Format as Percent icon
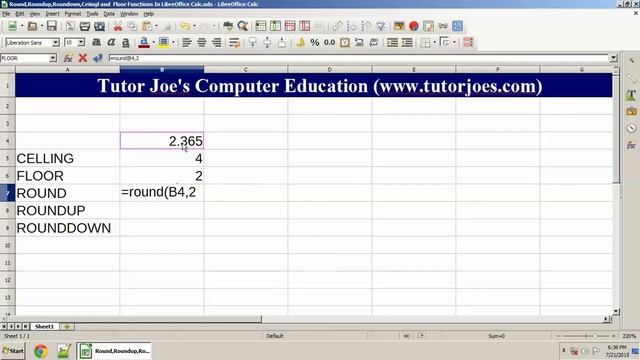This screenshot has width=640, height=360. click(x=315, y=42)
